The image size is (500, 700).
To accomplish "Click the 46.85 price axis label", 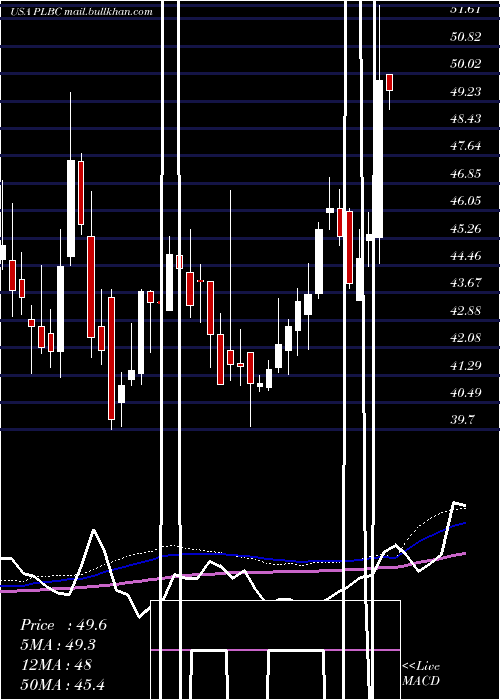I will pyautogui.click(x=466, y=174).
